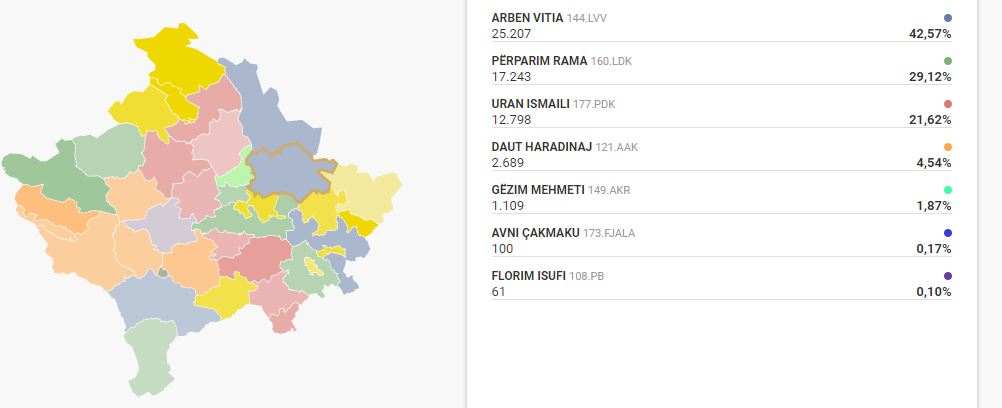This screenshot has width=1002, height=408.
Task: Click the dark blue dot beside Avni Çakmaku
Action: click(947, 233)
